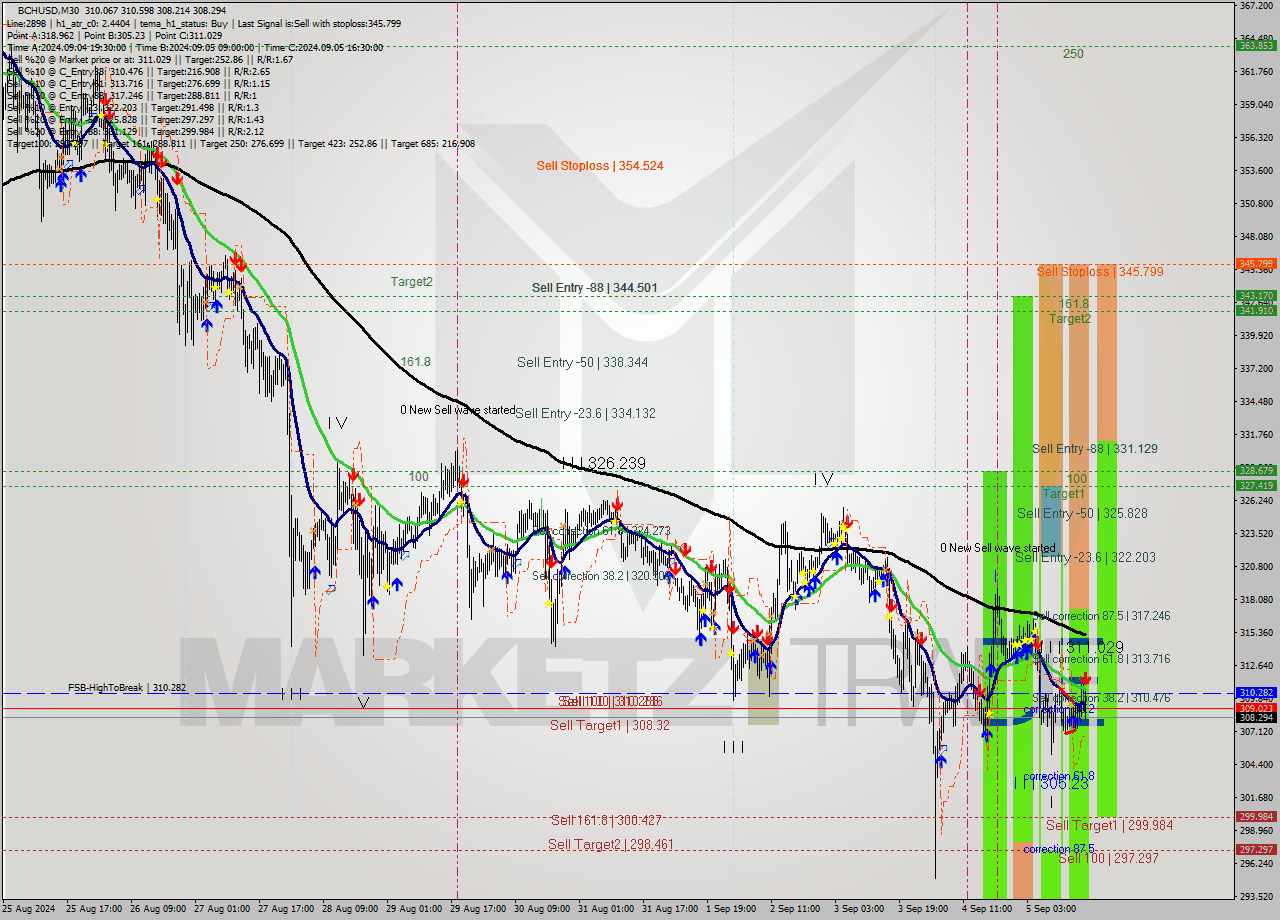This screenshot has height=920, width=1280.
Task: Click the 299.984 red price tag
Action: tap(1256, 817)
